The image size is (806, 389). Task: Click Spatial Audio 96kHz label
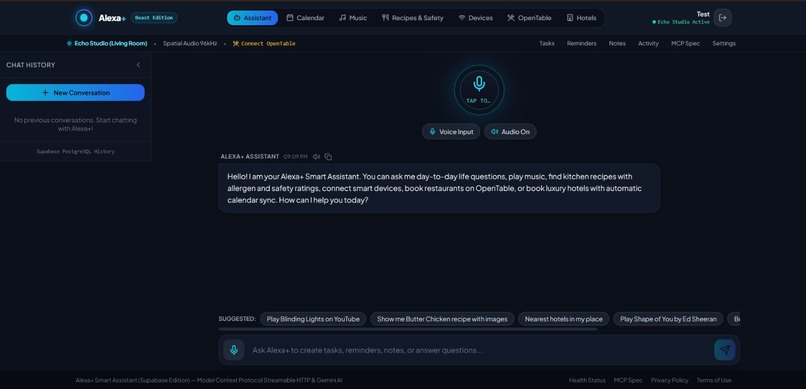(x=190, y=44)
